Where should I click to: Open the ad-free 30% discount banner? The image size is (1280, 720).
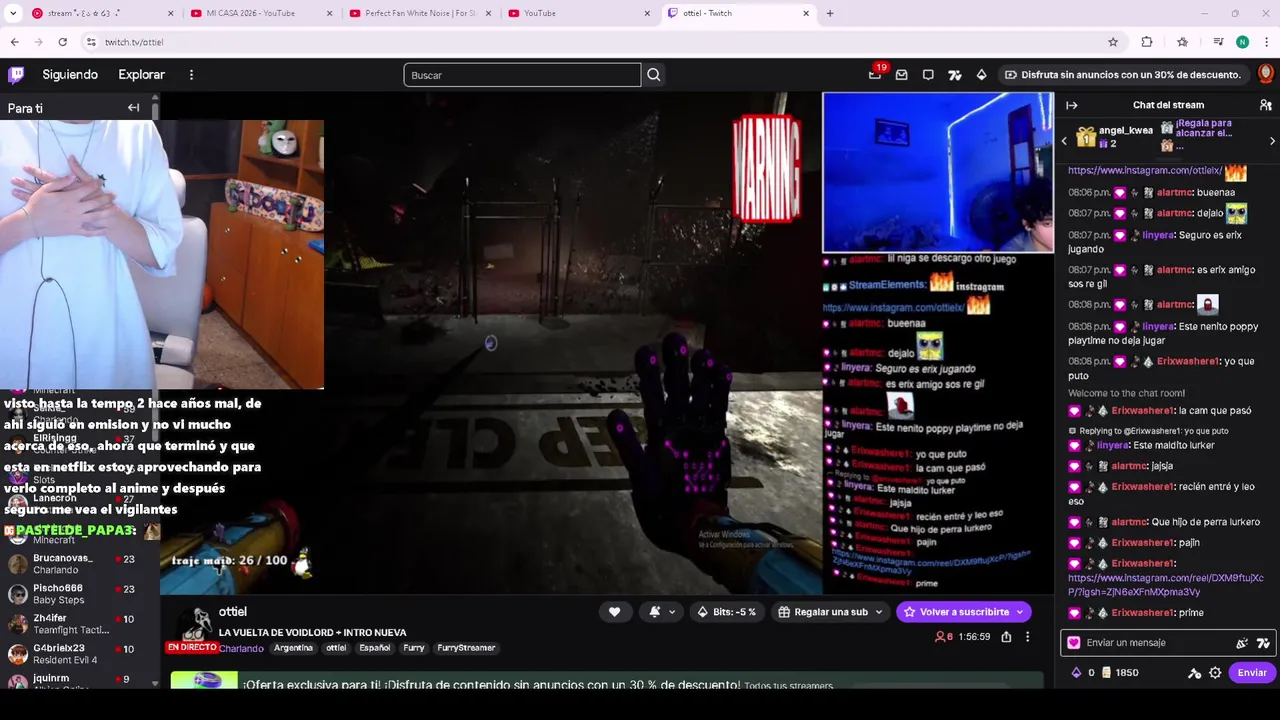pos(1123,75)
